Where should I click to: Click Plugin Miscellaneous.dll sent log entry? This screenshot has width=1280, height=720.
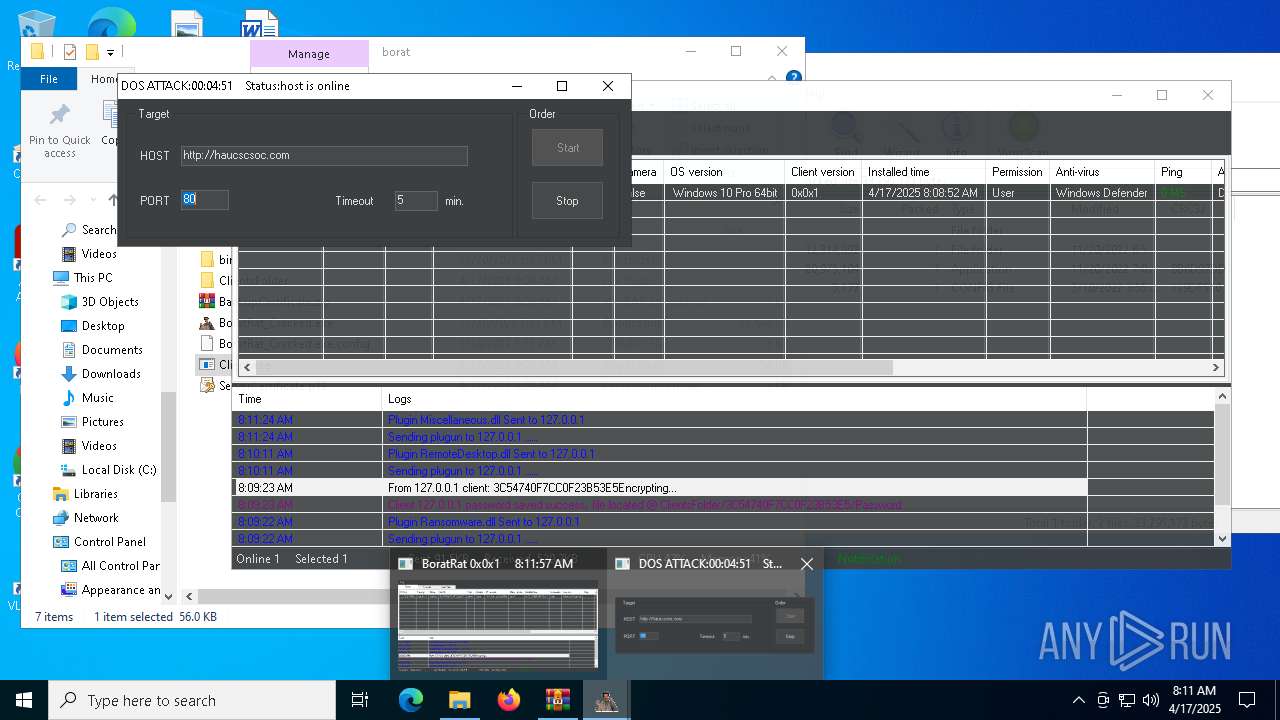[x=486, y=420]
